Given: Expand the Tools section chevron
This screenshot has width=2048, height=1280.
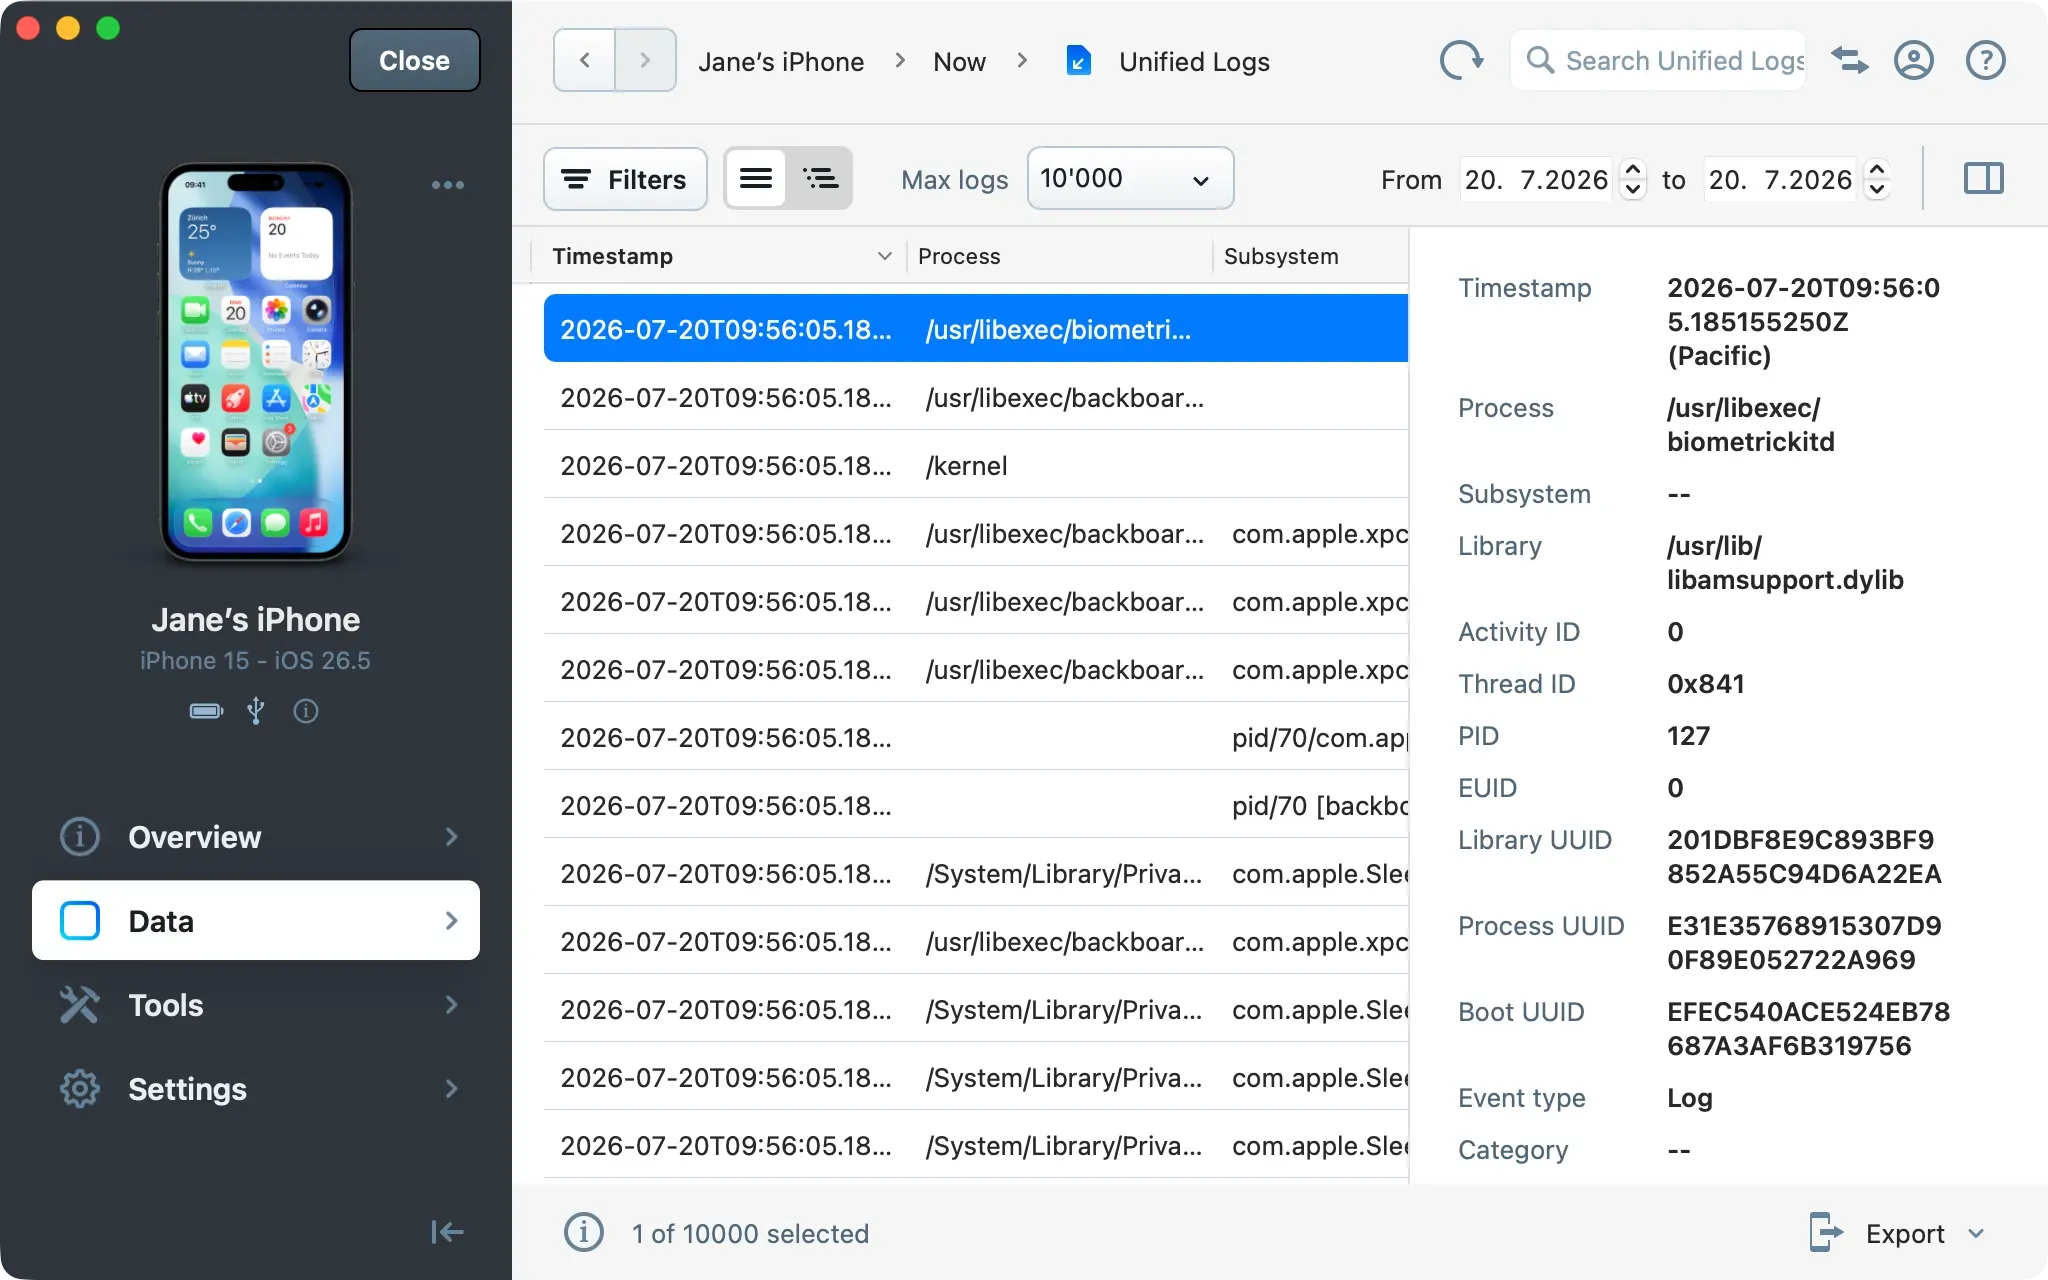Looking at the screenshot, I should point(452,1005).
